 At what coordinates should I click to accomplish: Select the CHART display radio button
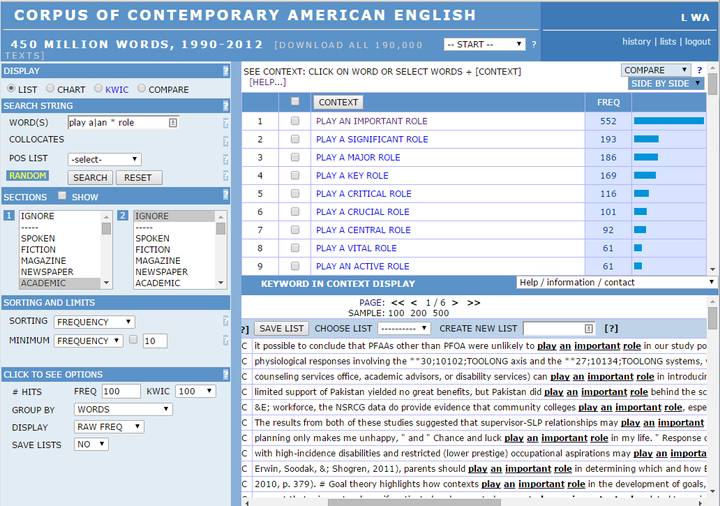[x=50, y=88]
